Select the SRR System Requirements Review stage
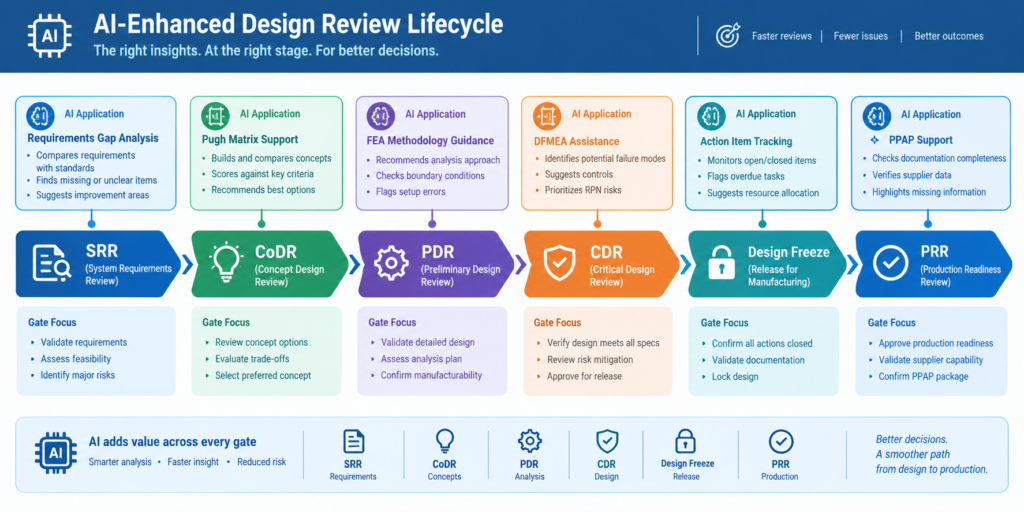Viewport: 1024px width, 512px height. point(98,264)
